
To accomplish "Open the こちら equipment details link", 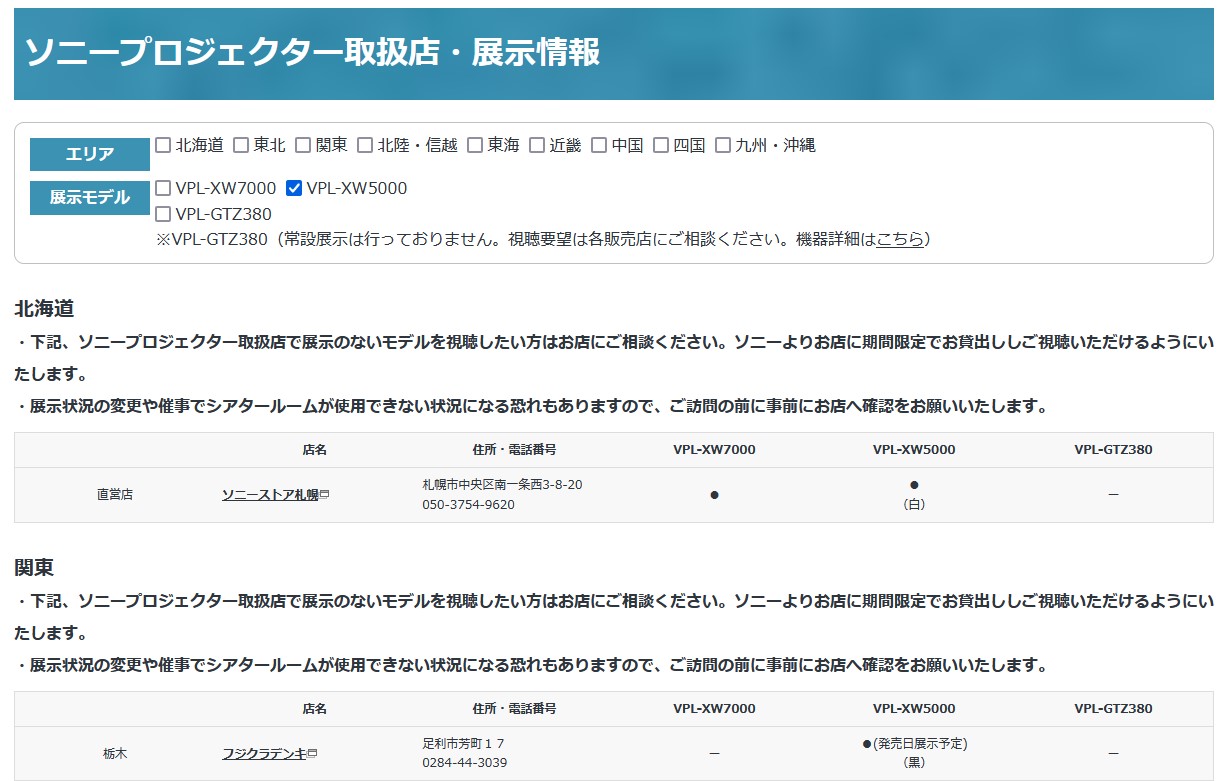I will (900, 240).
